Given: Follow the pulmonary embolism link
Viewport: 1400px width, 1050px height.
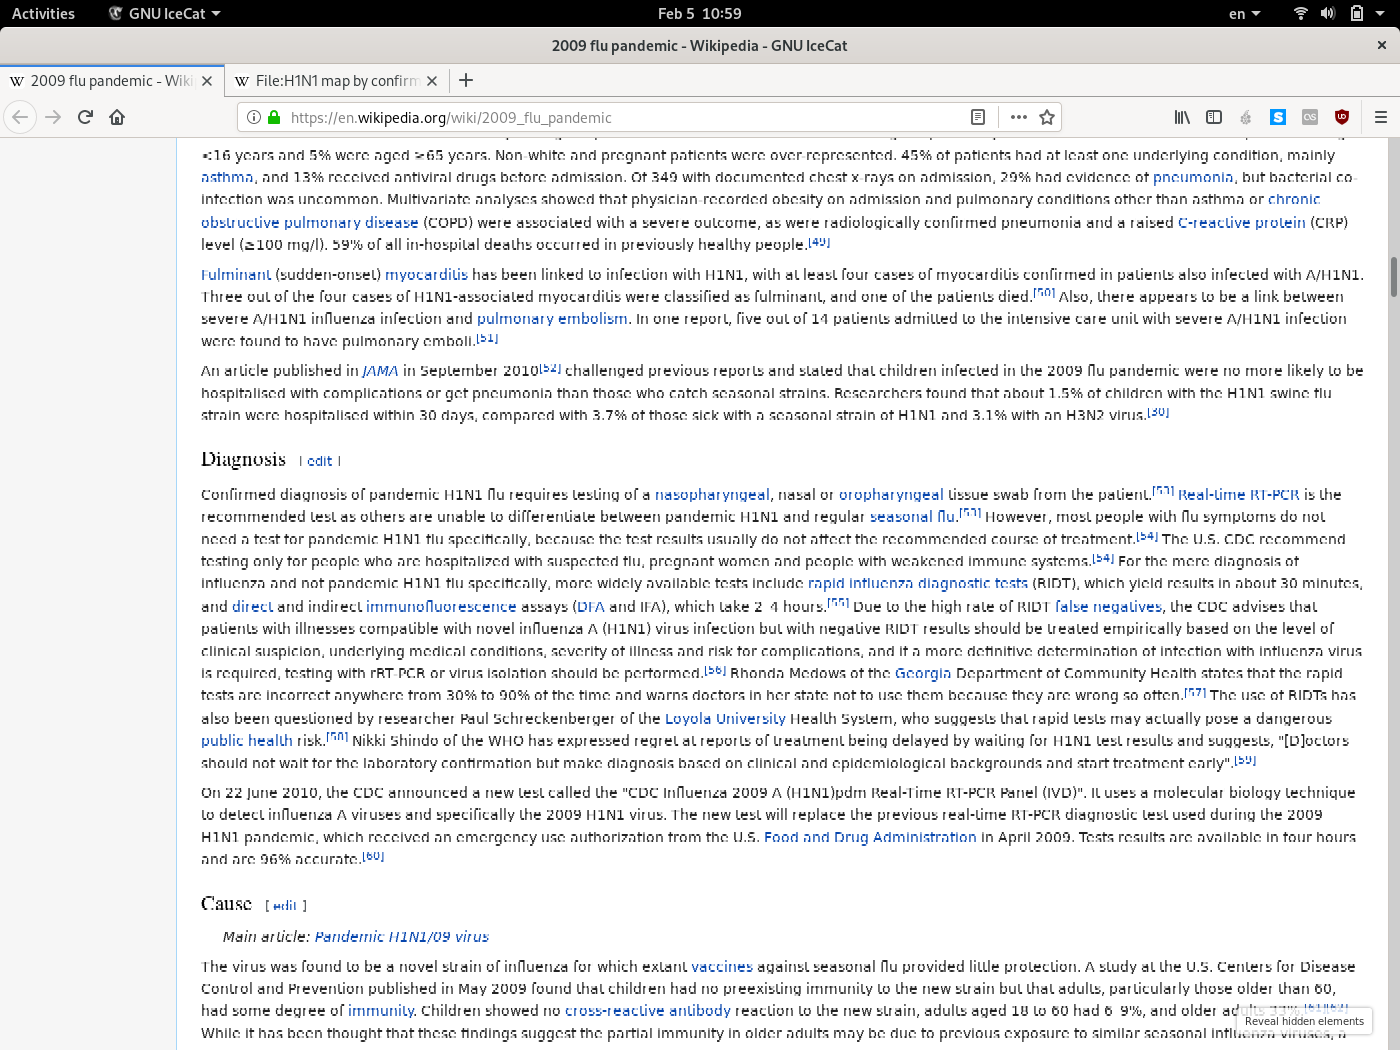Looking at the screenshot, I should click(x=552, y=318).
